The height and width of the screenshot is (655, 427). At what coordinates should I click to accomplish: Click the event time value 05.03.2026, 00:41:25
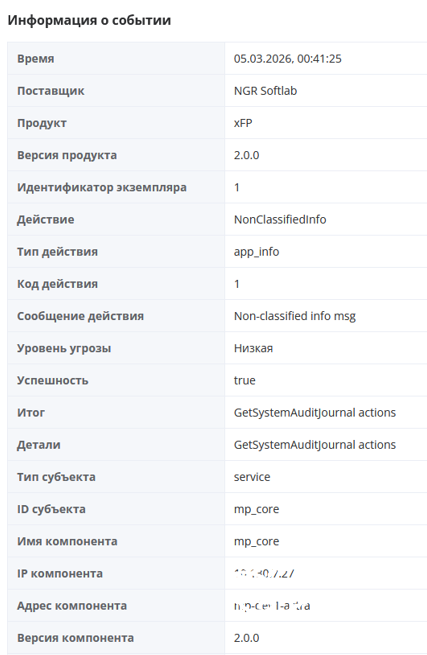pyautogui.click(x=287, y=59)
